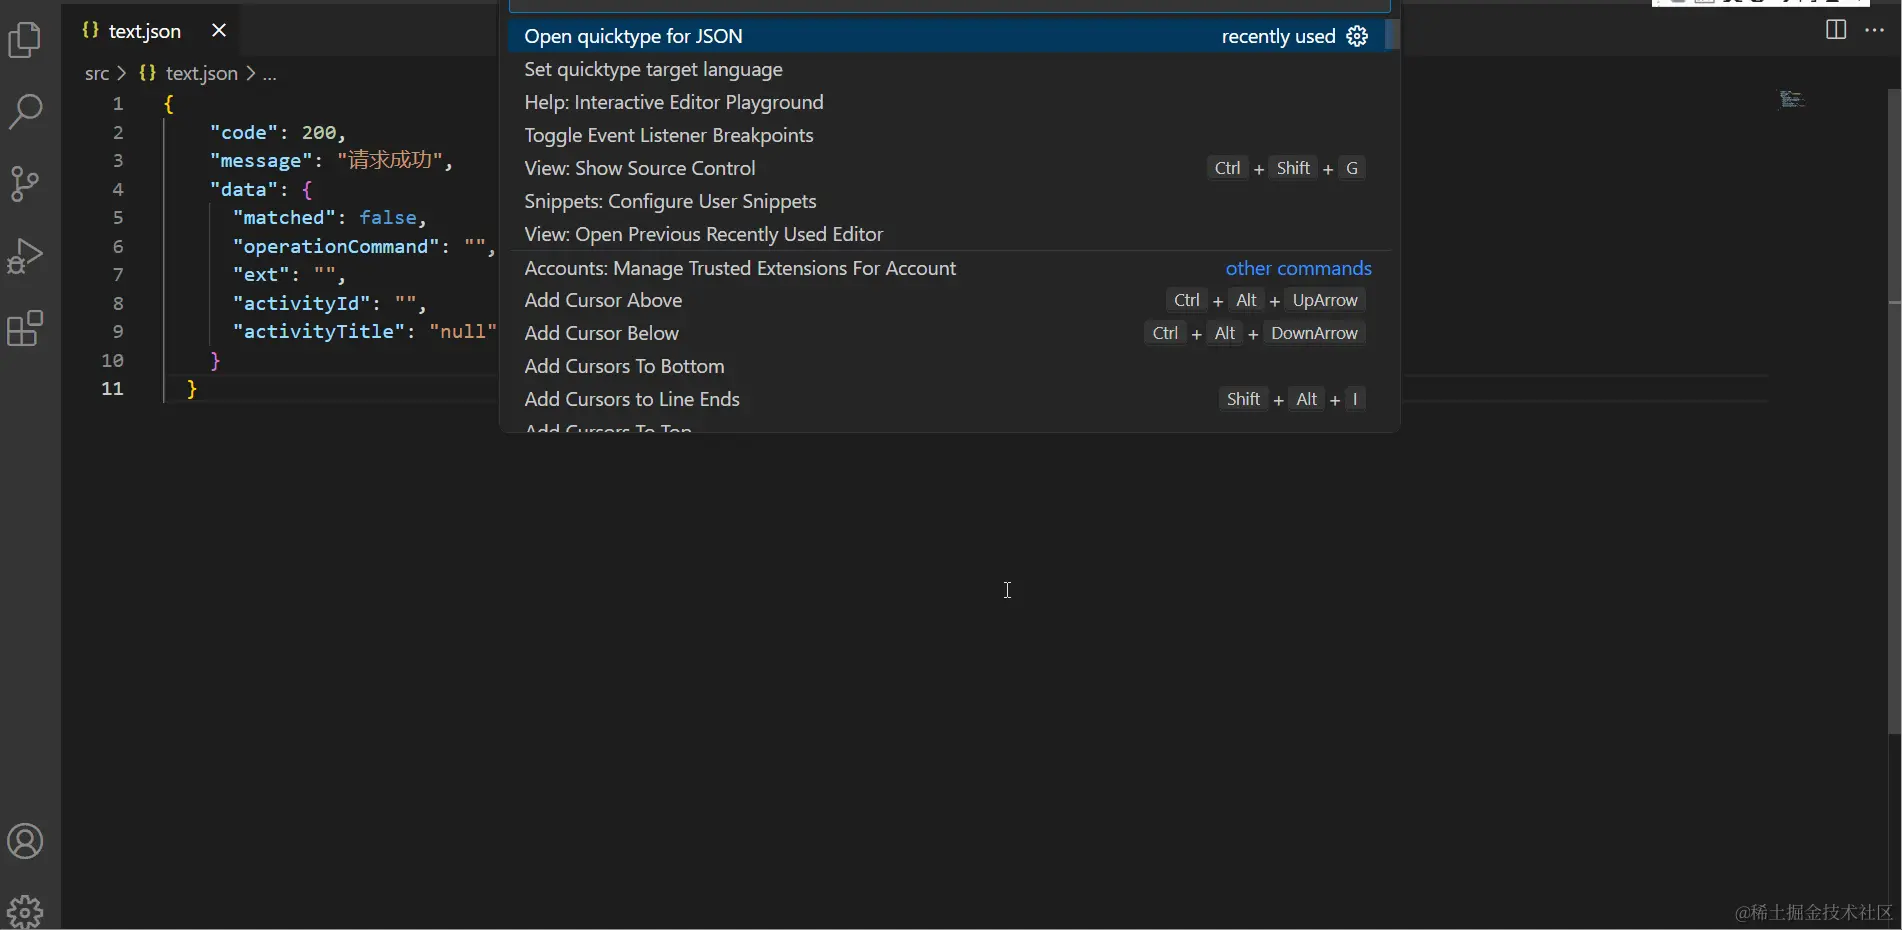Open Source Control view in activity bar
The image size is (1902, 930).
(x=25, y=184)
